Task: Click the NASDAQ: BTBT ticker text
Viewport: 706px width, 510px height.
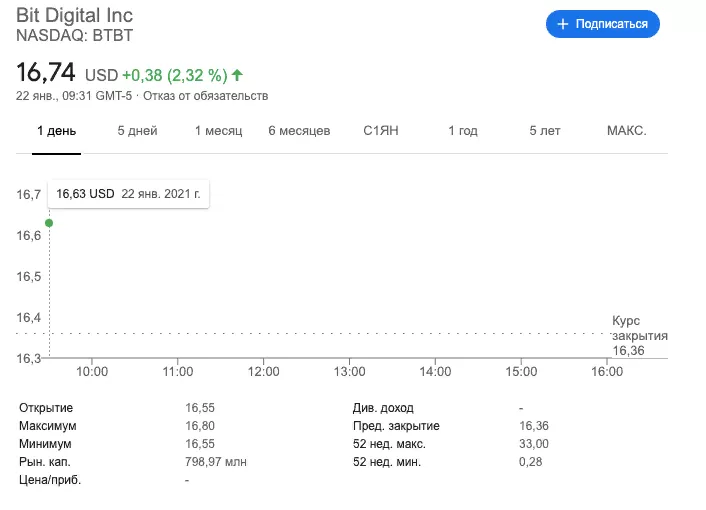Action: pyautogui.click(x=74, y=36)
